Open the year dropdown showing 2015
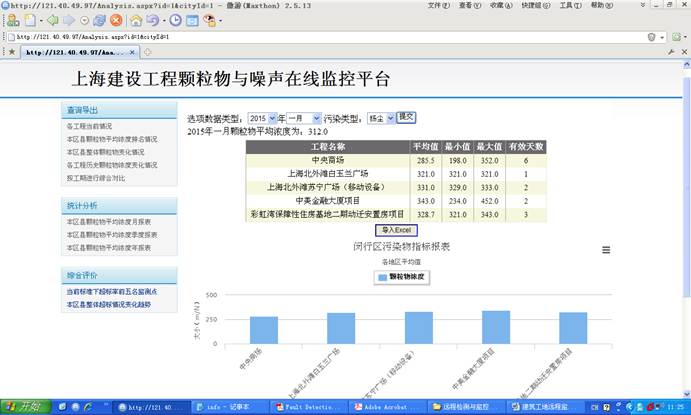This screenshot has width=691, height=415. click(x=262, y=118)
